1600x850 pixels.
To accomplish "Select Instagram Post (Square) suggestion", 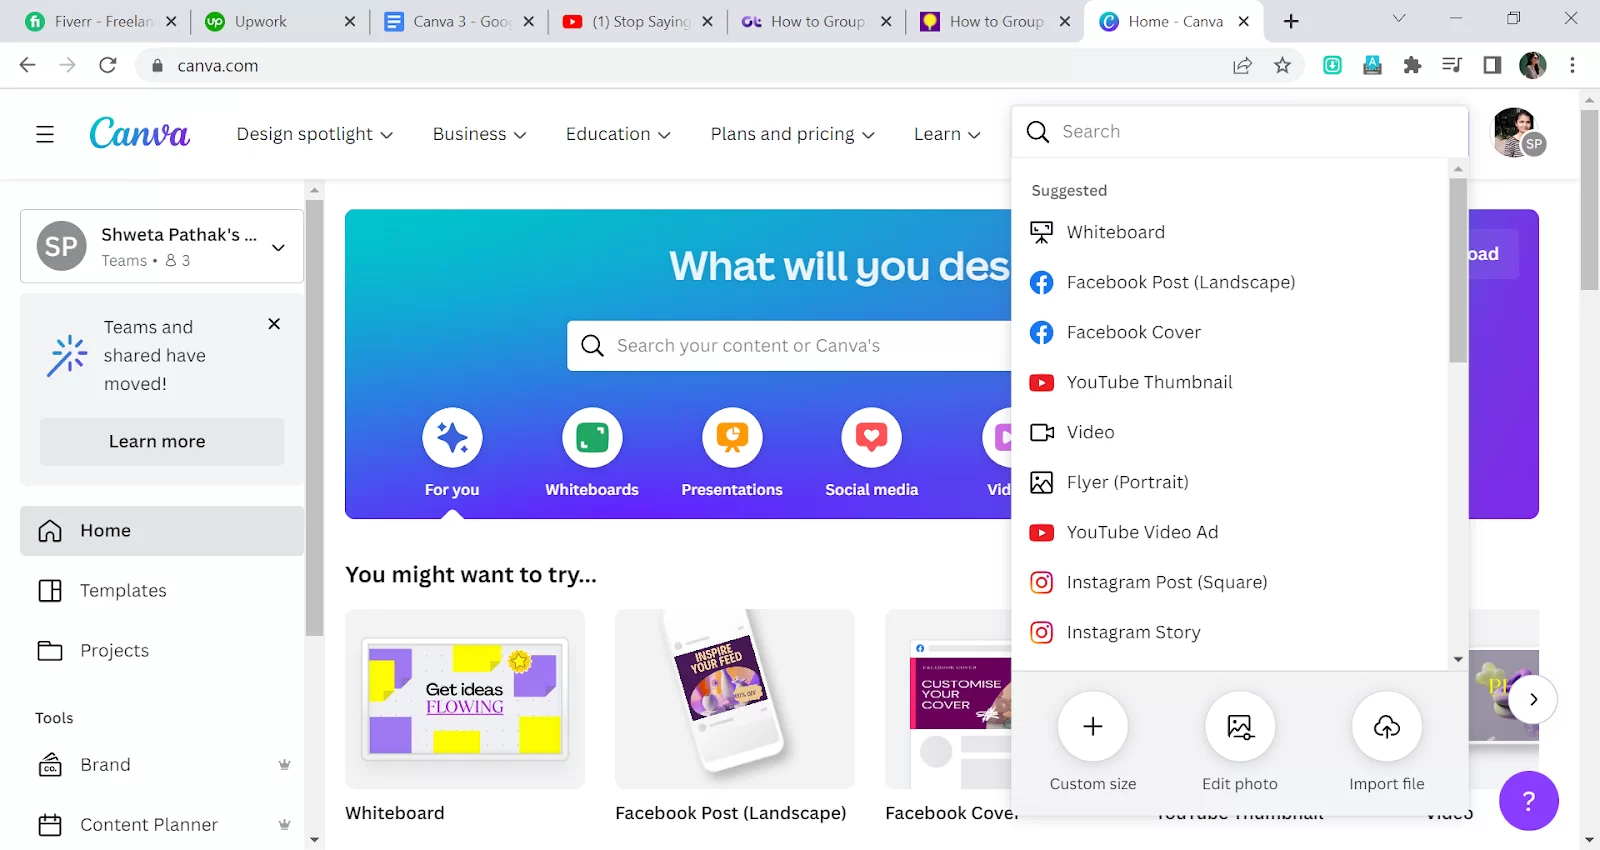I will tap(1230, 582).
